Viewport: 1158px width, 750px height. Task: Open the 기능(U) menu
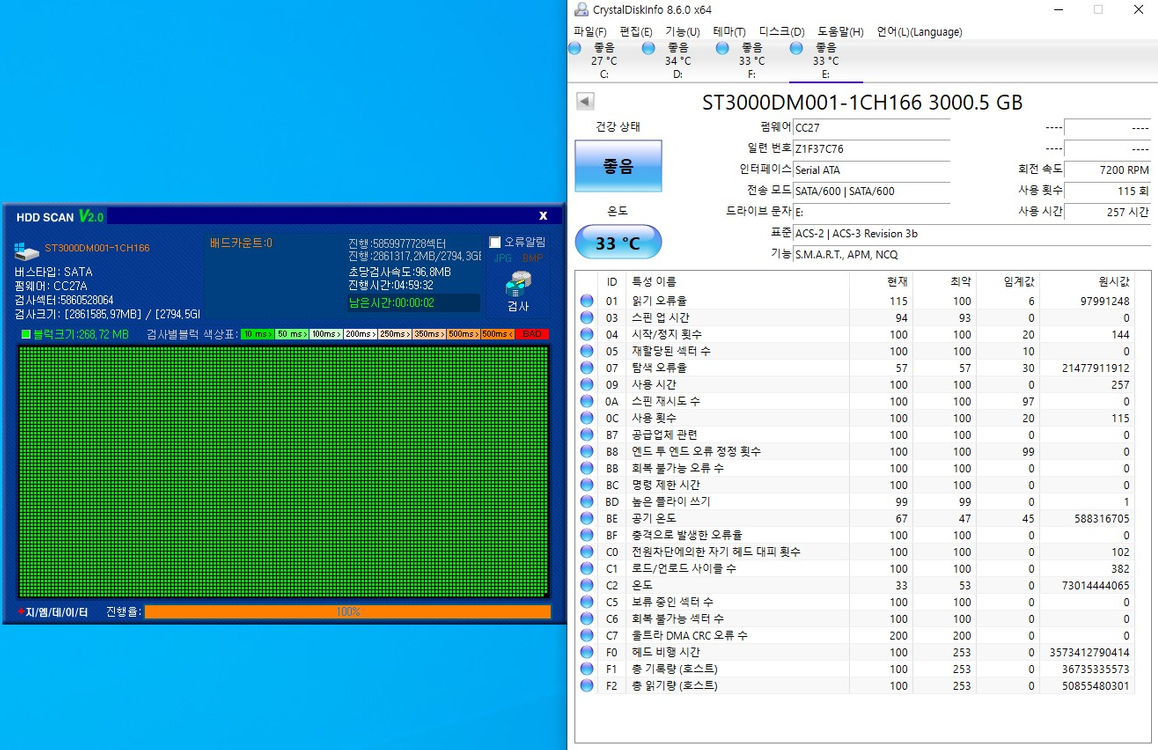(x=682, y=32)
